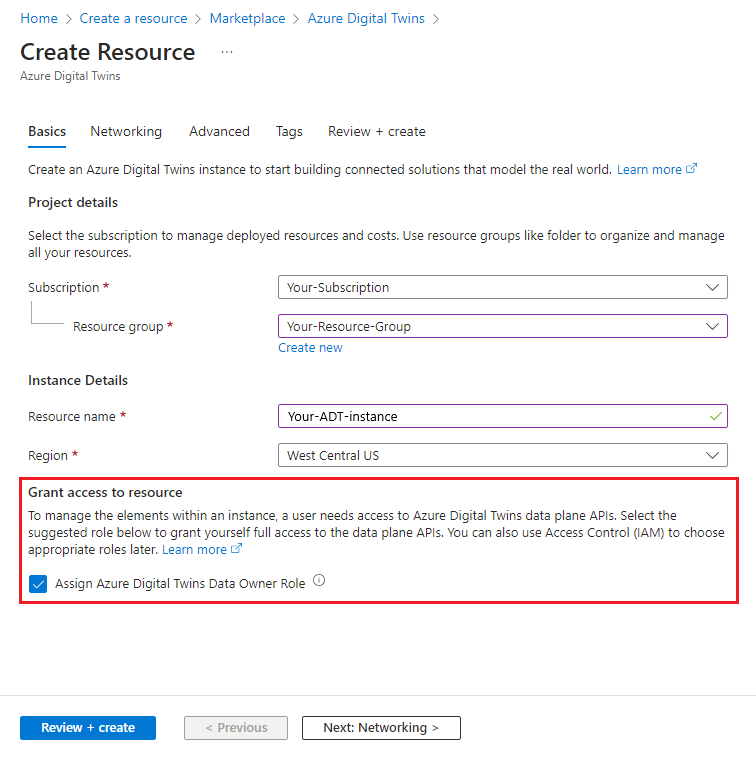Viewport: 756px width, 760px height.
Task: Open Learn more link after intro description
Action: tap(649, 170)
